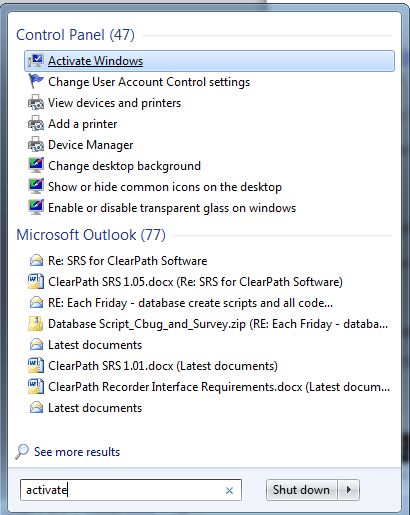
Task: Click the Word icon beside ClearPath Recorder Interface Requirements
Action: tap(36, 386)
